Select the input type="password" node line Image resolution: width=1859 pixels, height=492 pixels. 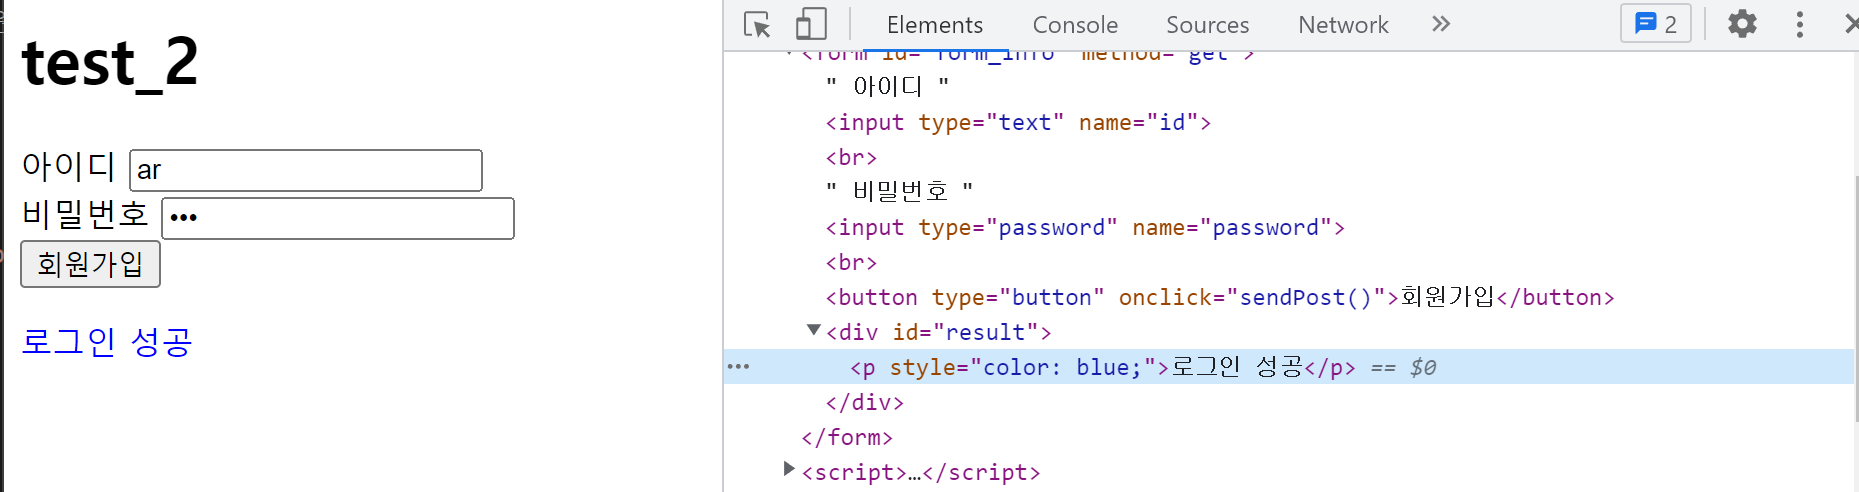click(x=1085, y=227)
